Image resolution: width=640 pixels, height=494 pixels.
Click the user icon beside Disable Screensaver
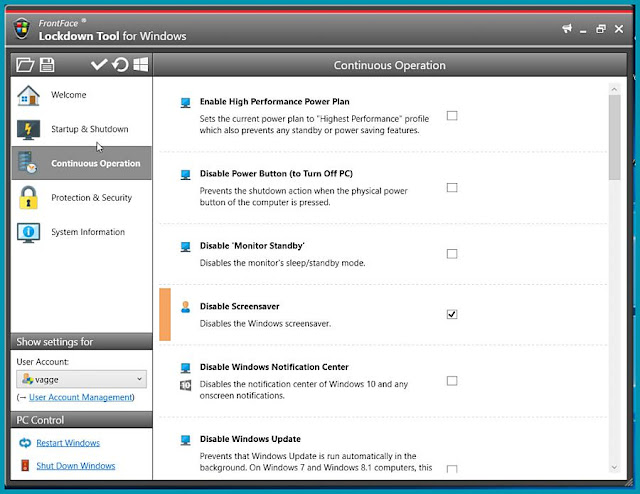tap(185, 307)
